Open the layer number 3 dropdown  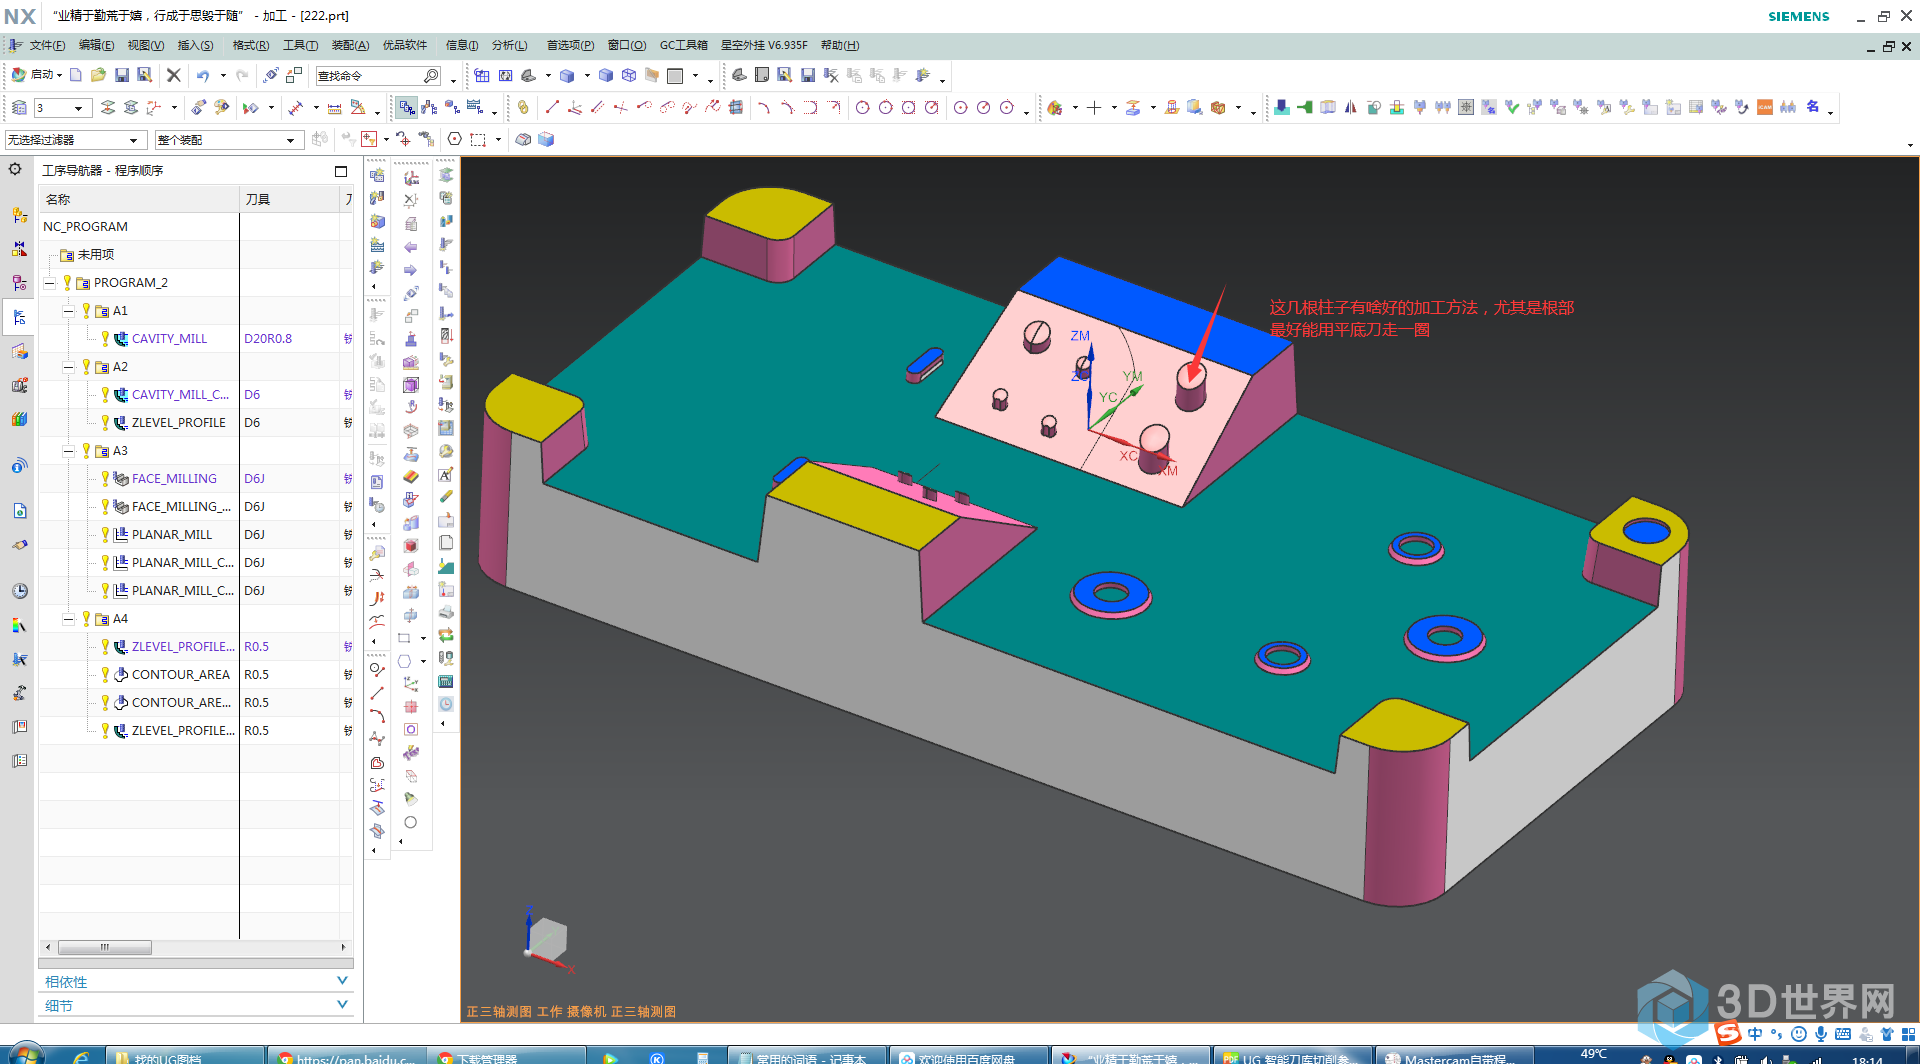(x=62, y=108)
